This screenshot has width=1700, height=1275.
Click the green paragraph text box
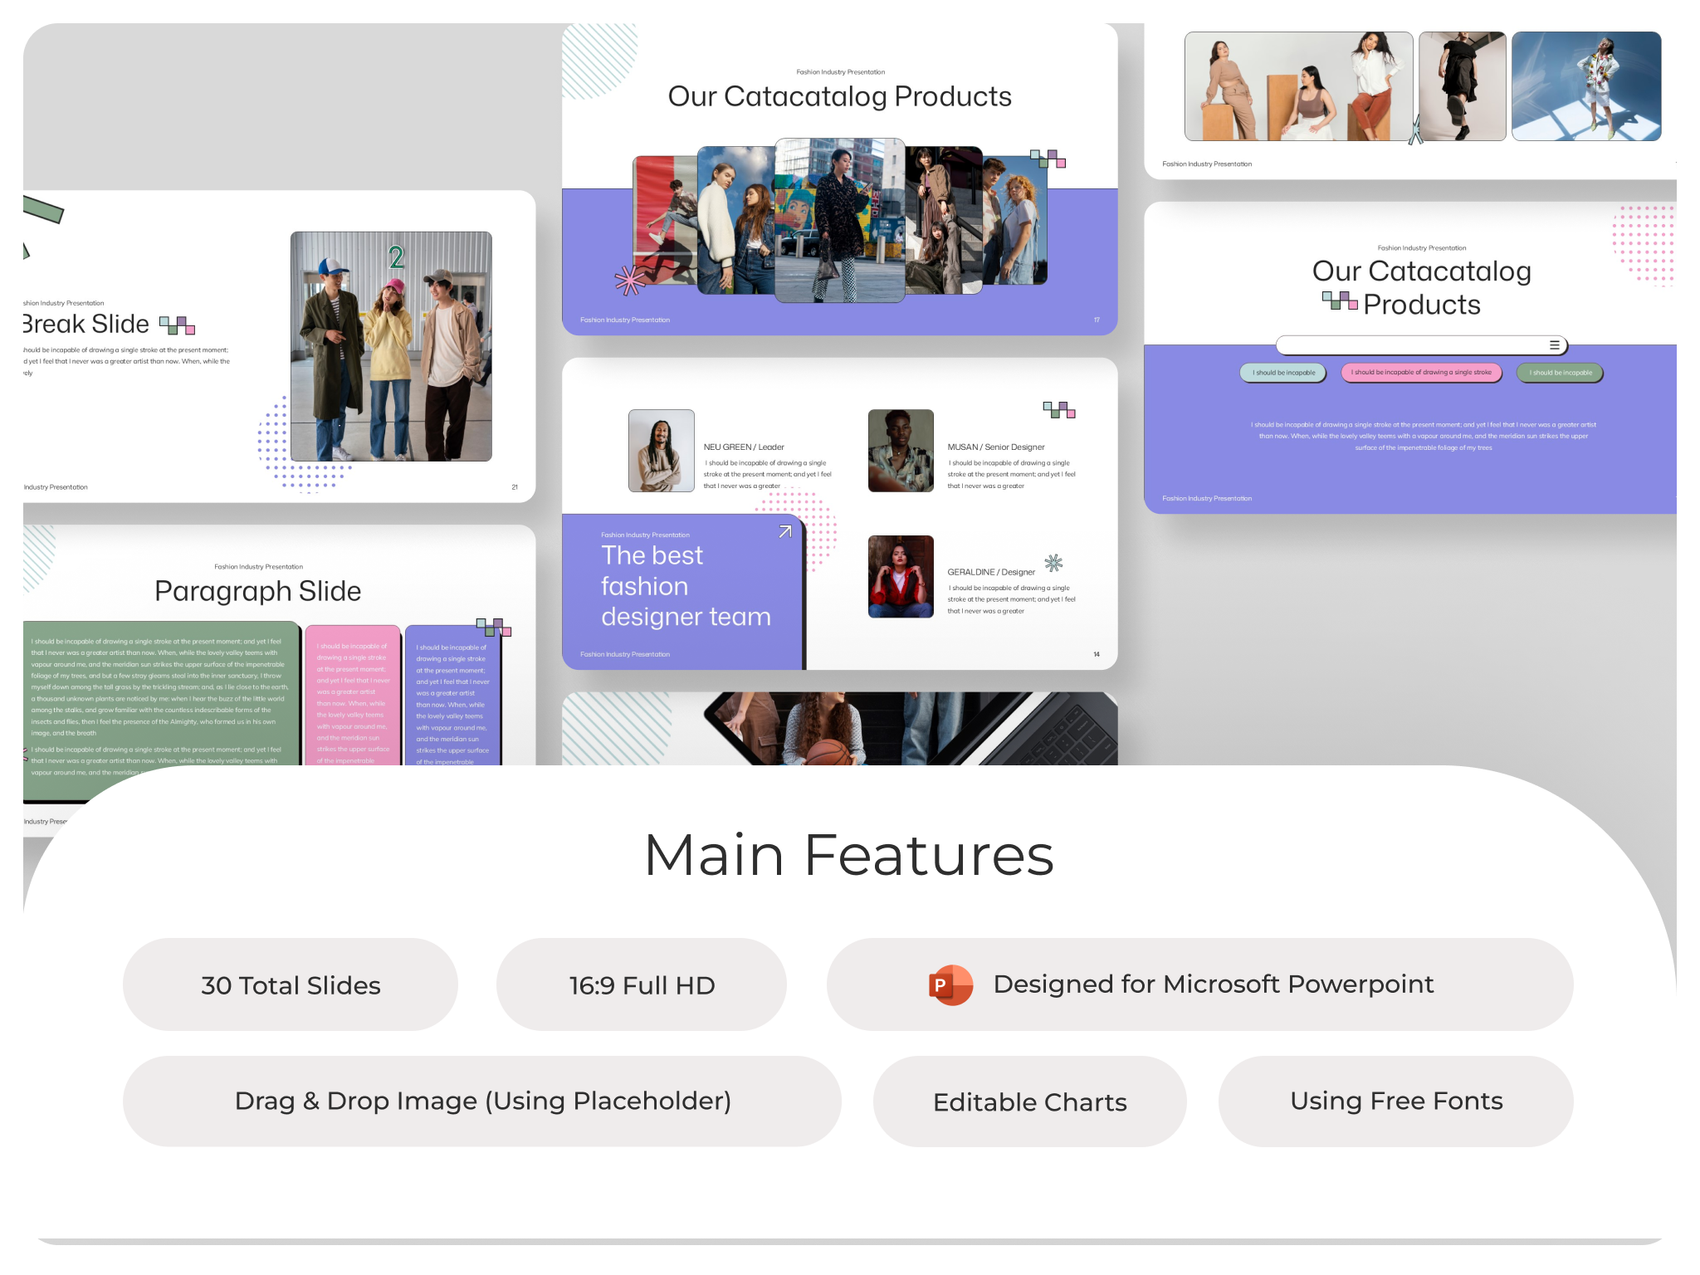(160, 710)
